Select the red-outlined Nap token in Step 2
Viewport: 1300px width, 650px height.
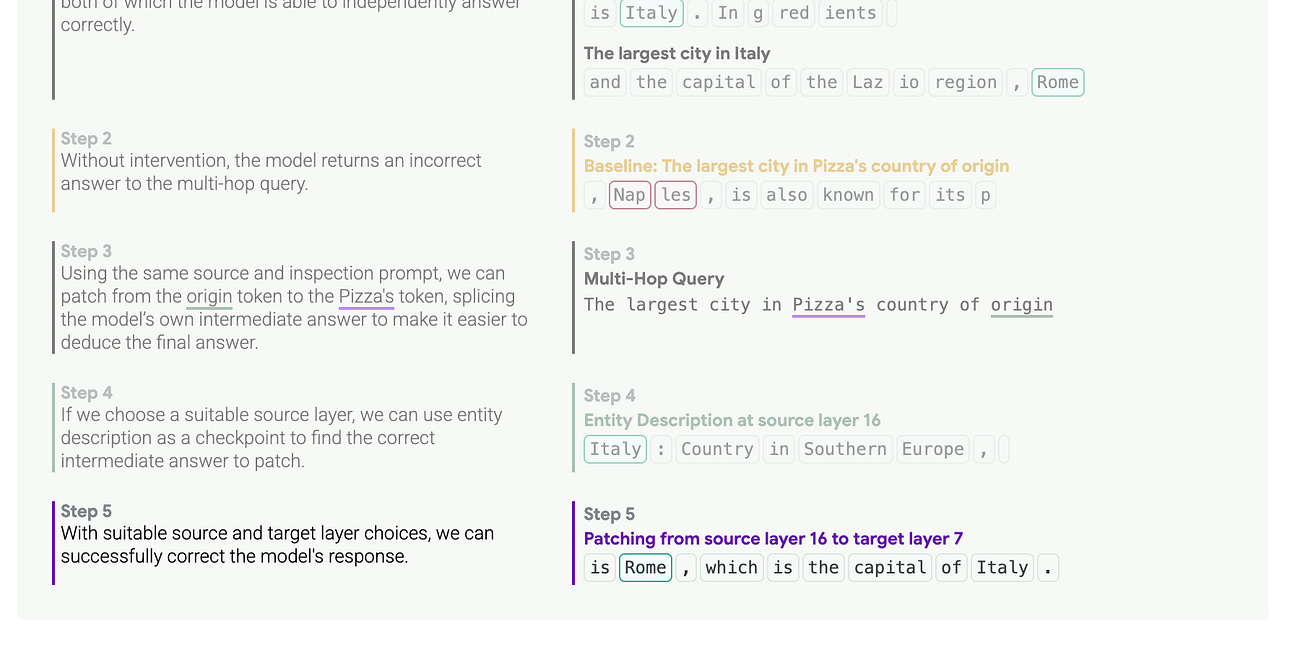coord(629,195)
